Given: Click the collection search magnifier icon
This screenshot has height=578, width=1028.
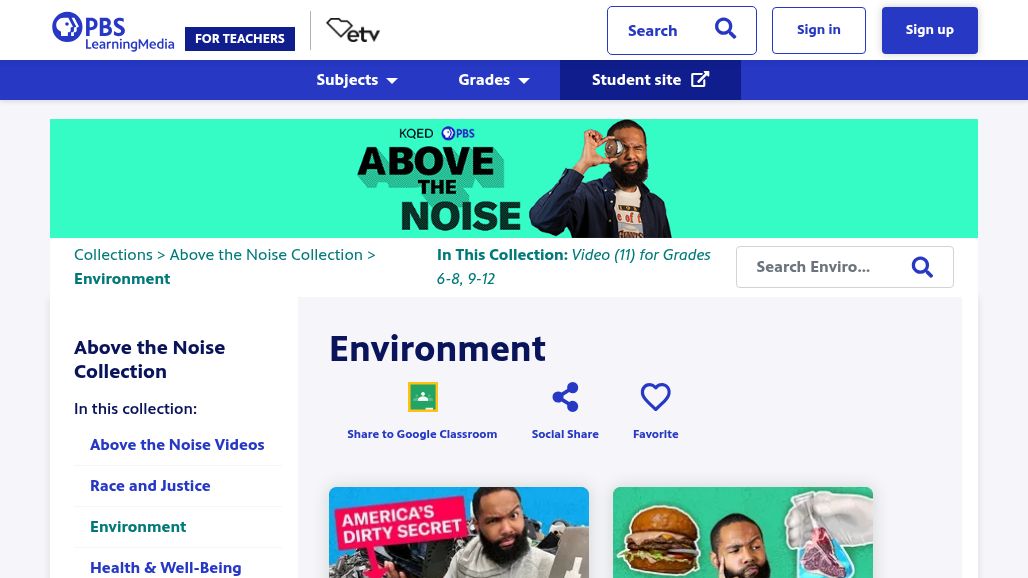Looking at the screenshot, I should pos(922,267).
